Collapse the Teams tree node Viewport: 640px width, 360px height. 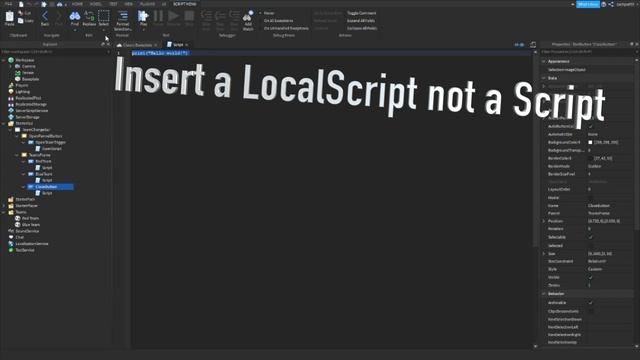[4, 212]
